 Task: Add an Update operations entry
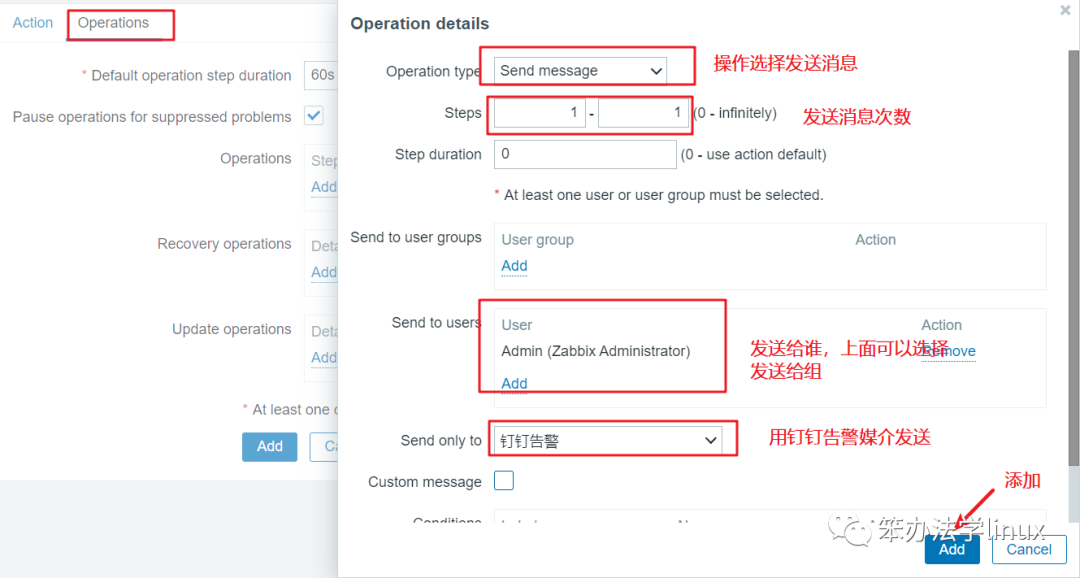tap(324, 358)
